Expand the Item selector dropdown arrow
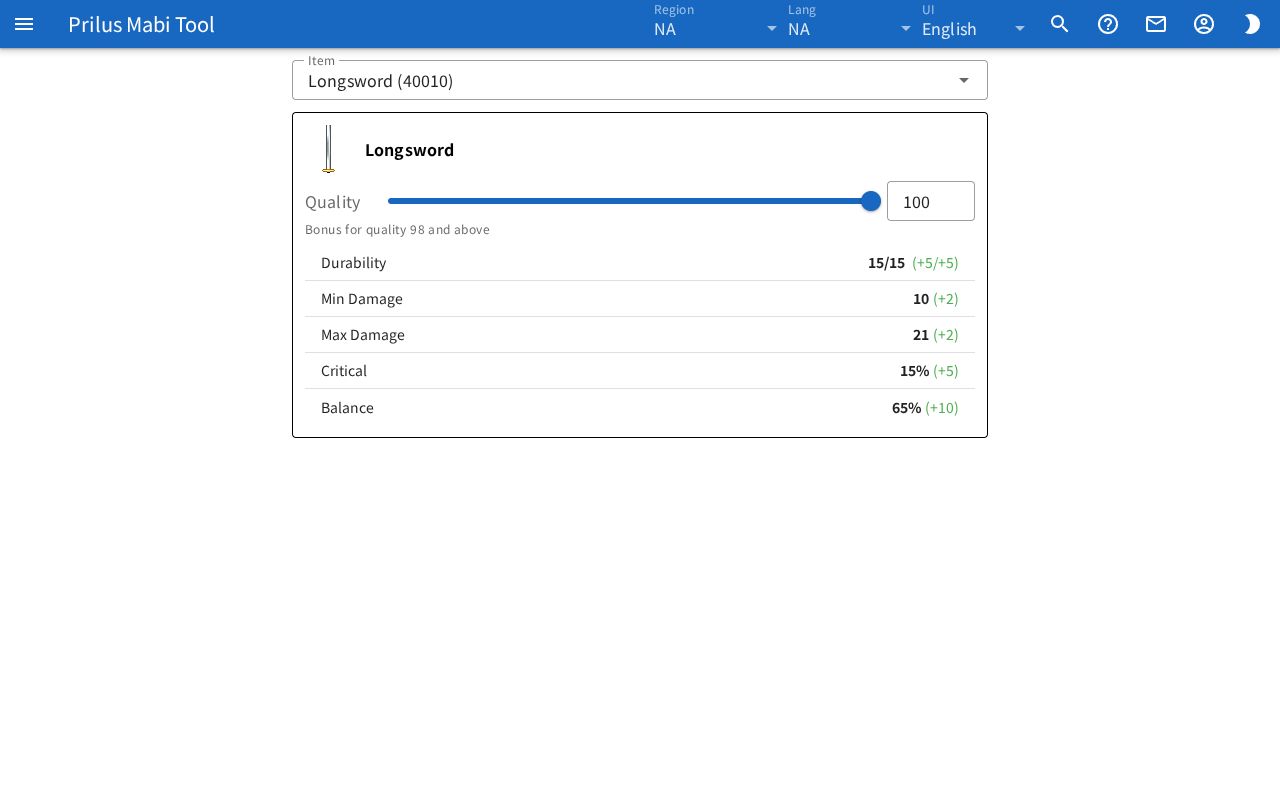 point(964,80)
